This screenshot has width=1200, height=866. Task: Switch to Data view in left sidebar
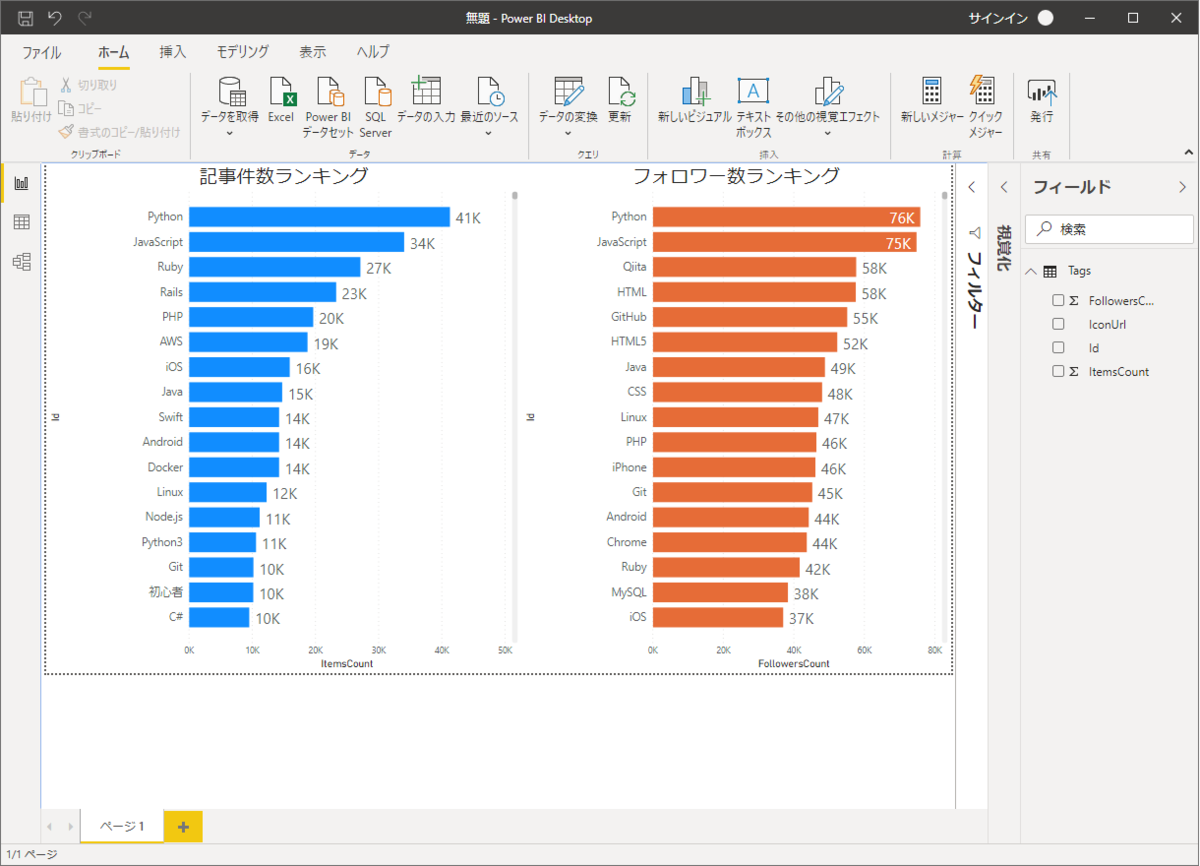pos(21,223)
